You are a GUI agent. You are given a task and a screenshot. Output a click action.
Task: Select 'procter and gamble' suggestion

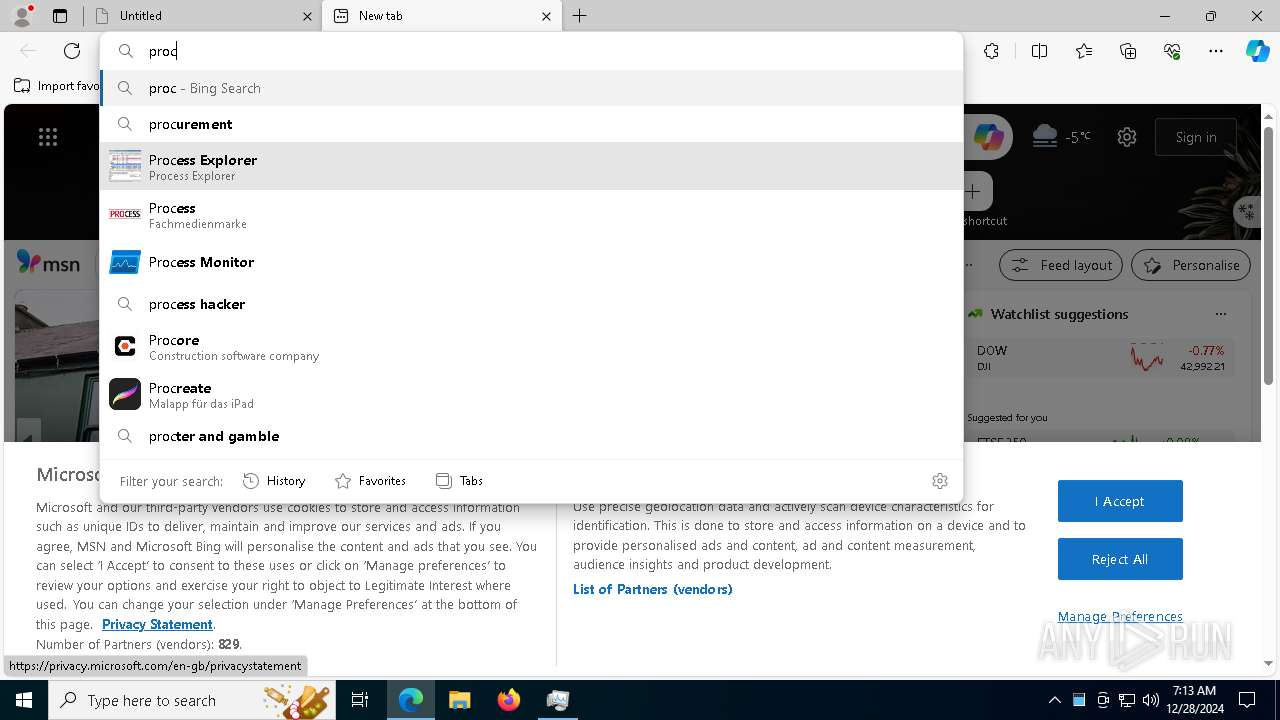click(531, 436)
